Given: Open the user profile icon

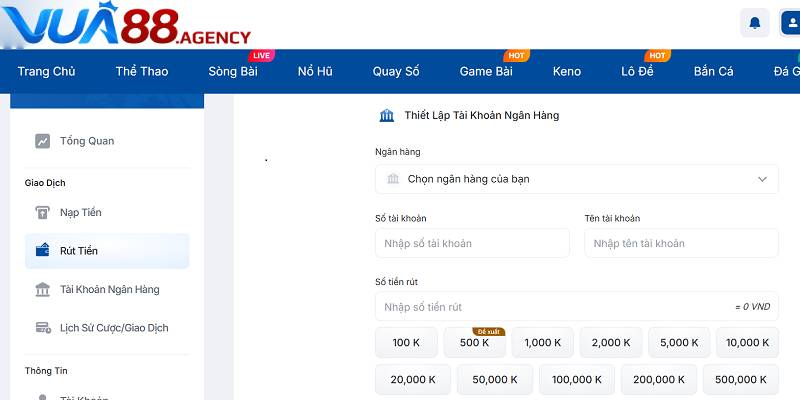Looking at the screenshot, I should click(x=790, y=22).
